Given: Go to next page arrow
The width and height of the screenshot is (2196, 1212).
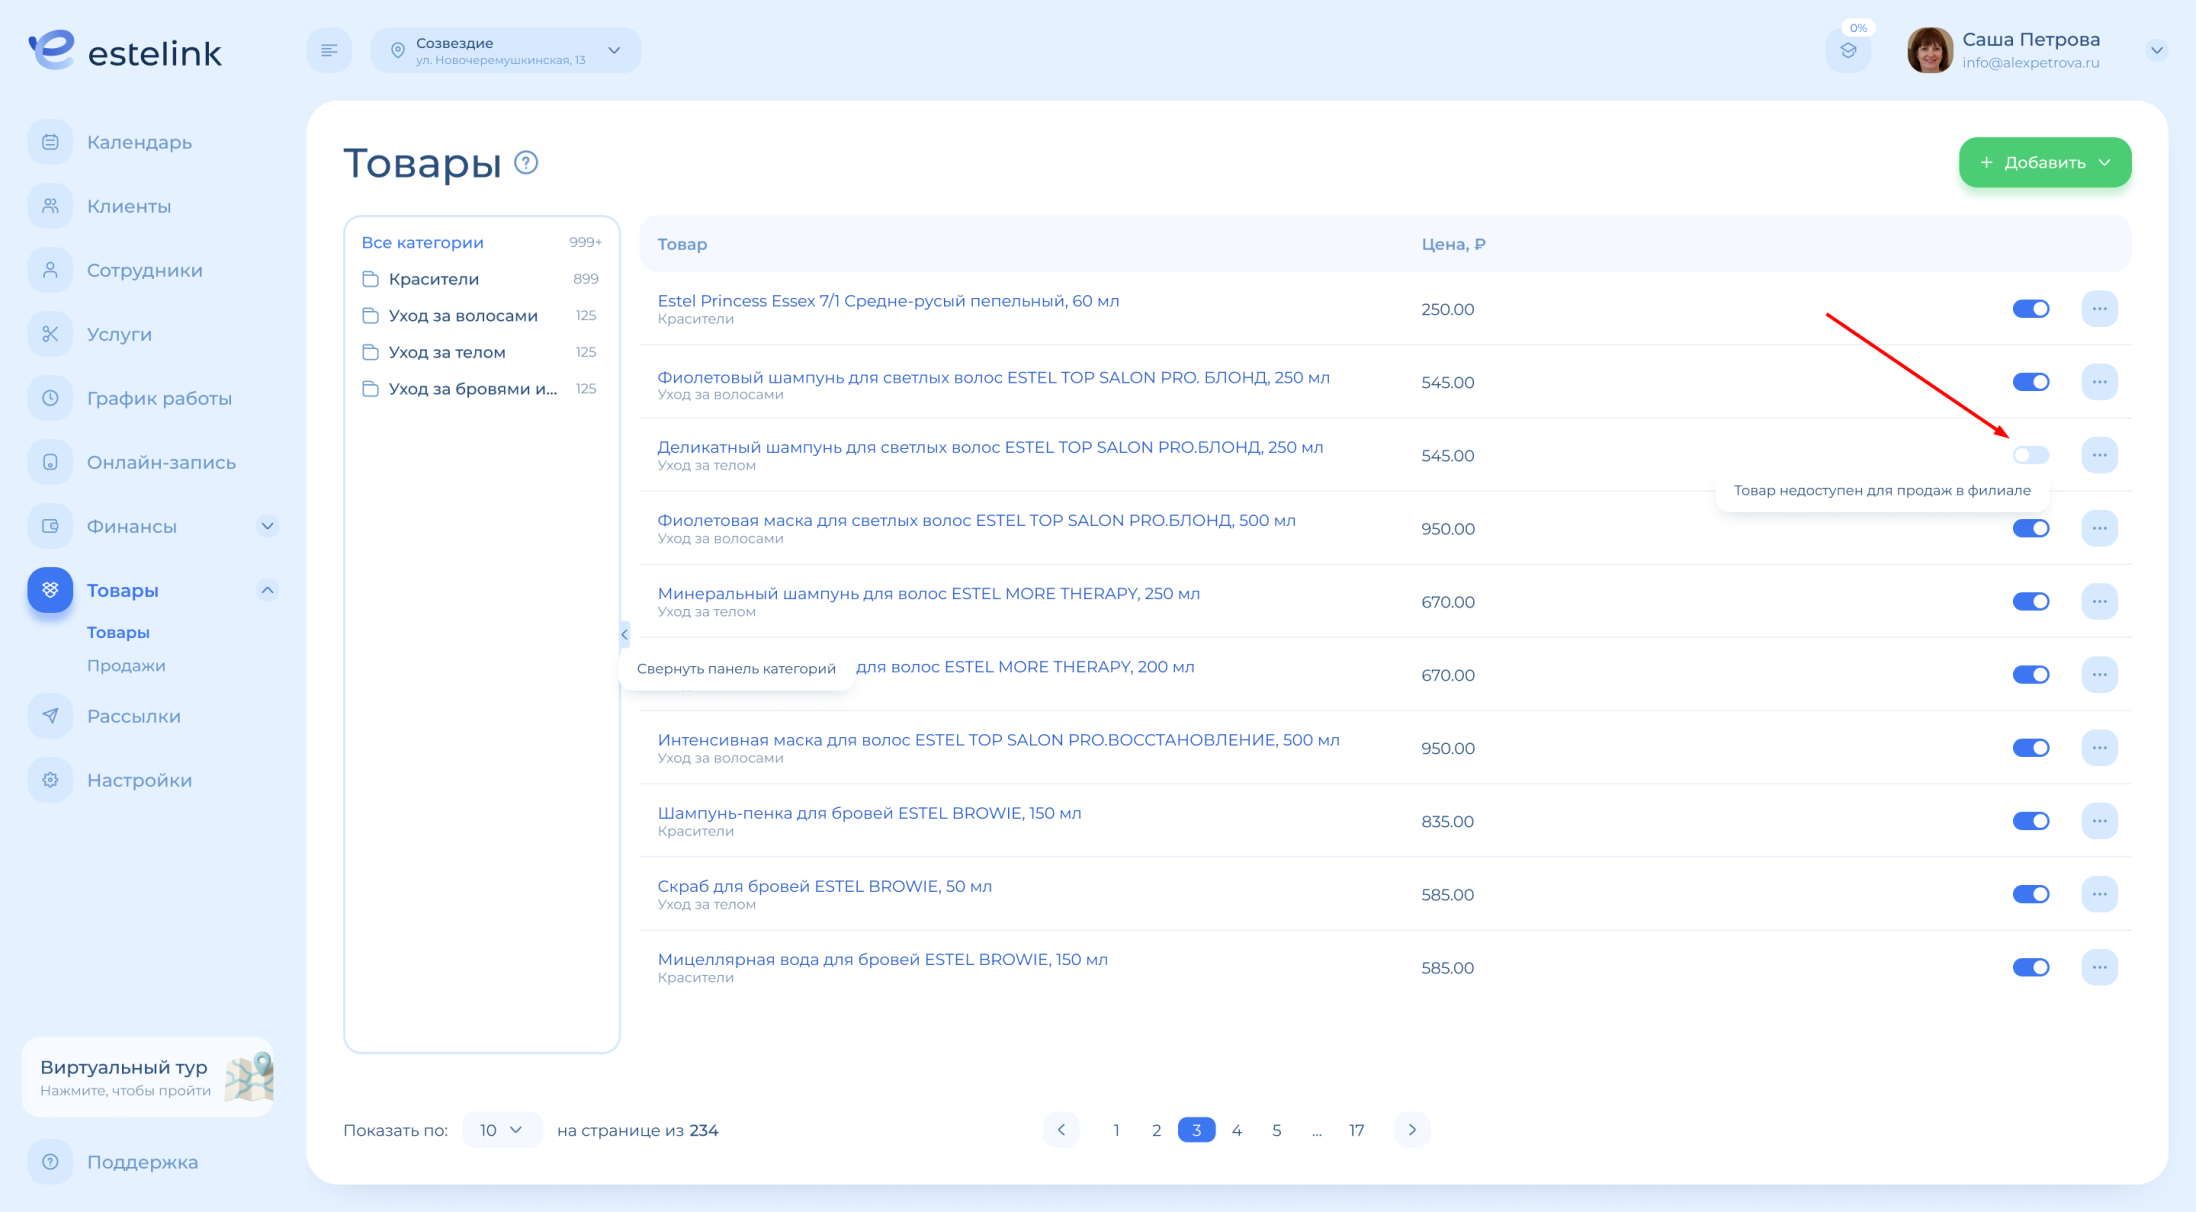Looking at the screenshot, I should point(1412,1130).
